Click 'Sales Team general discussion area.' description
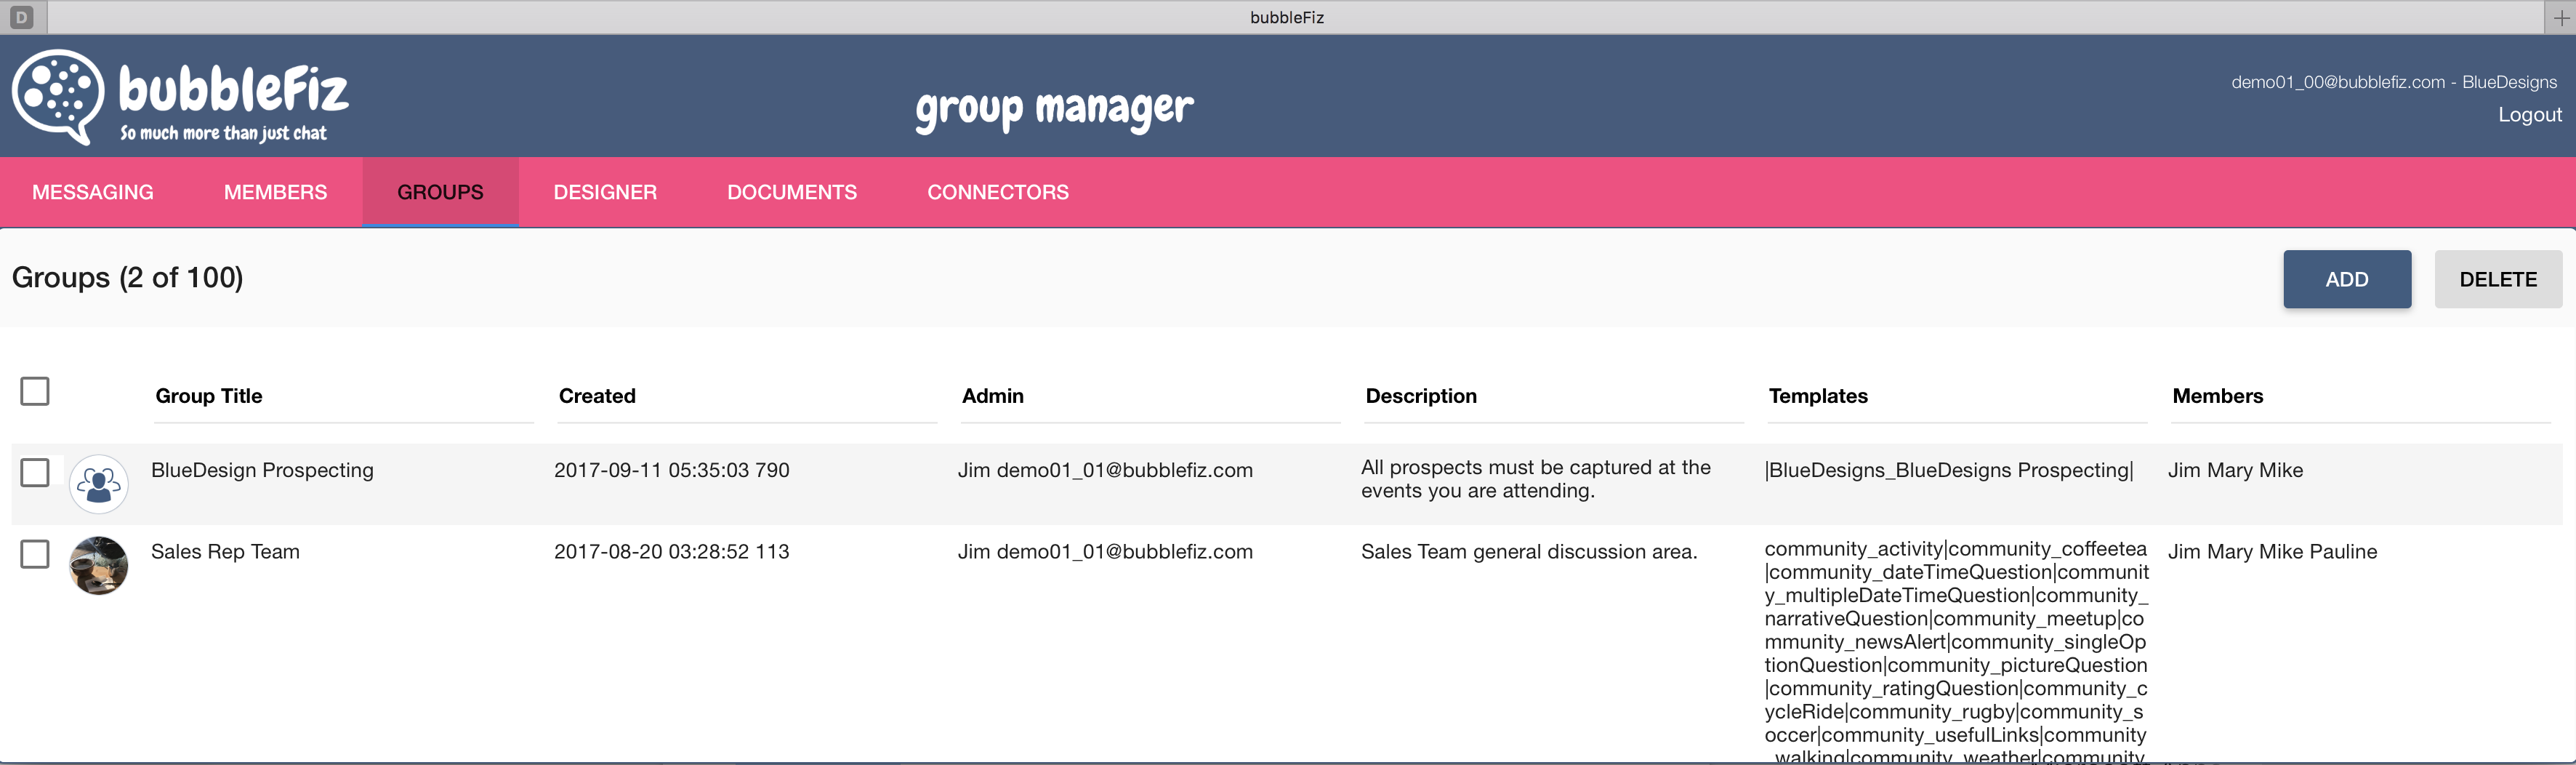The image size is (2576, 765). click(1529, 552)
